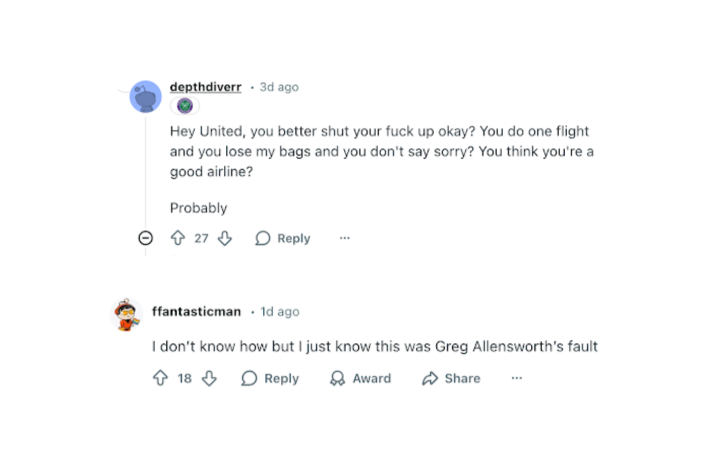This screenshot has height=473, width=710.
Task: Upvote depthdiverr's comment
Action: tap(178, 238)
